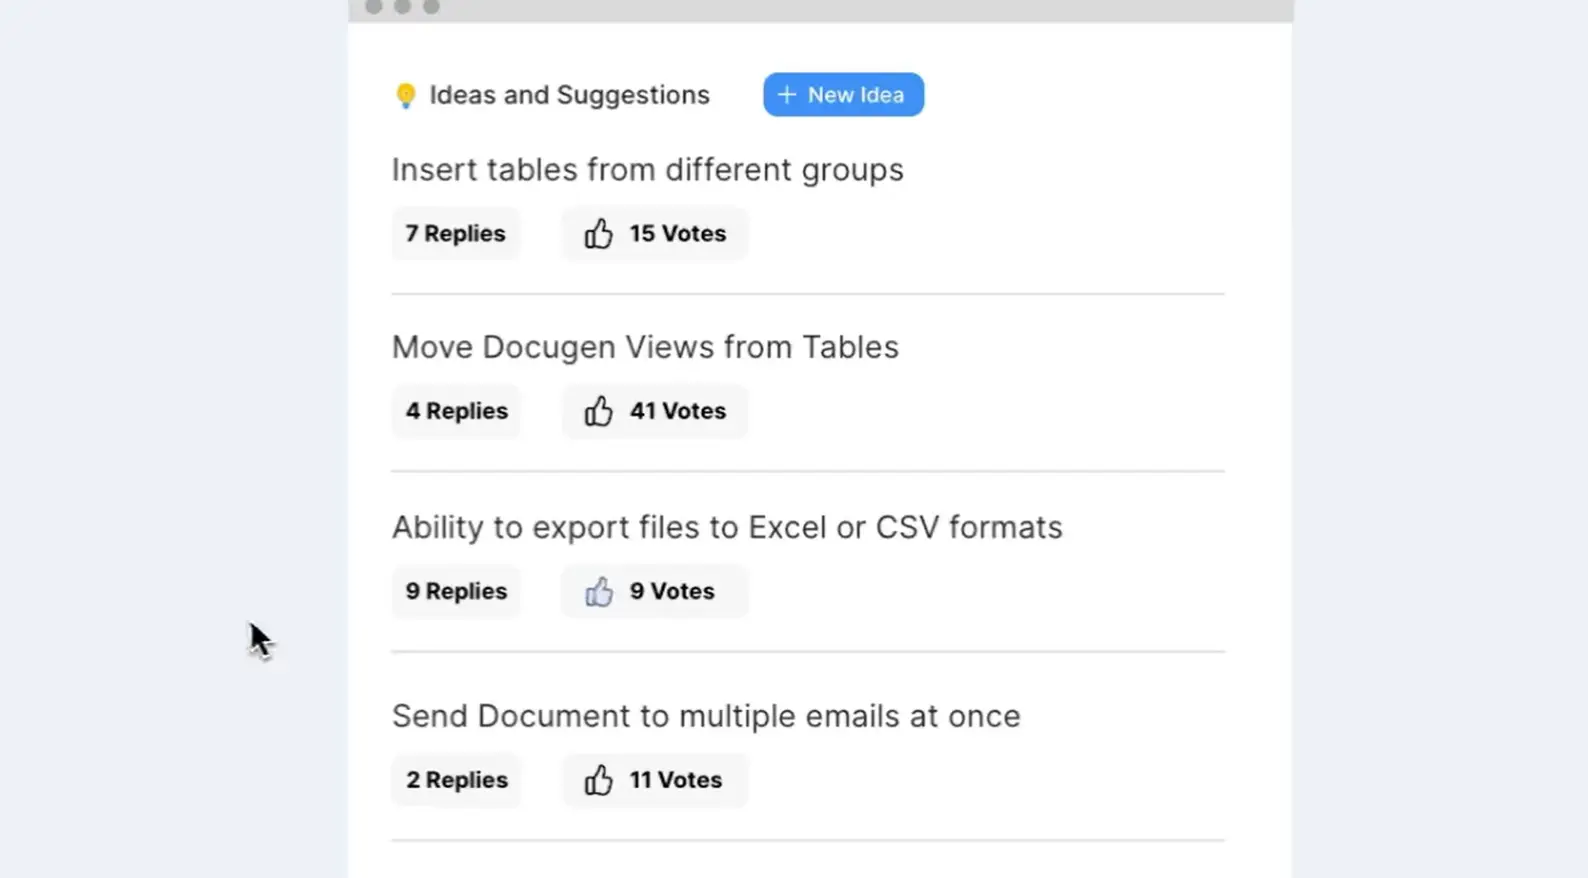The height and width of the screenshot is (878, 1588).
Task: View the 7 Replies thread
Action: 456,234
